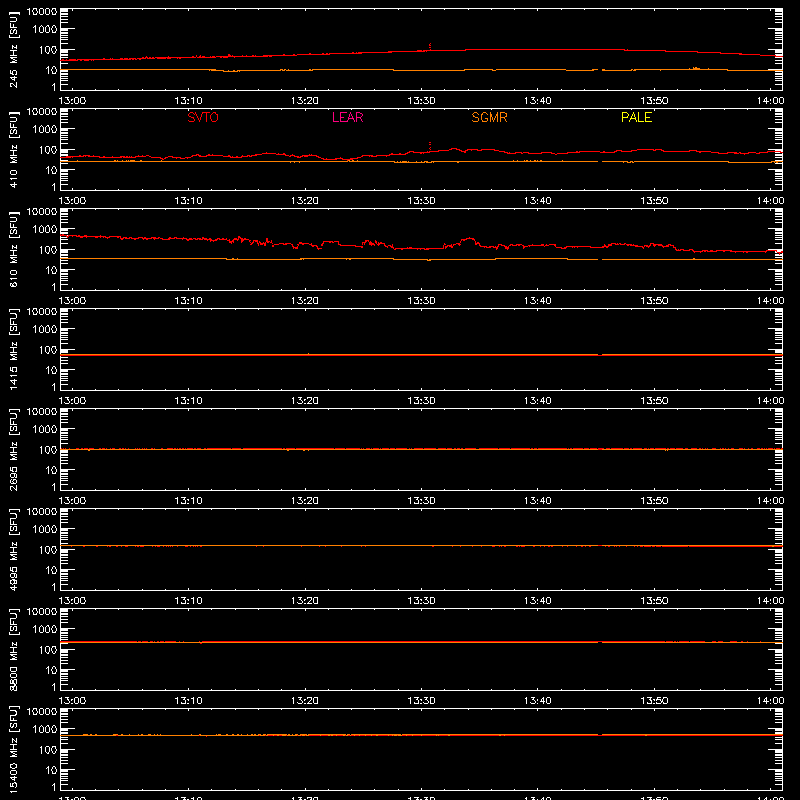Click 13:50 tick label under 610 MHz plot
This screenshot has height=800, width=800.
(654, 301)
